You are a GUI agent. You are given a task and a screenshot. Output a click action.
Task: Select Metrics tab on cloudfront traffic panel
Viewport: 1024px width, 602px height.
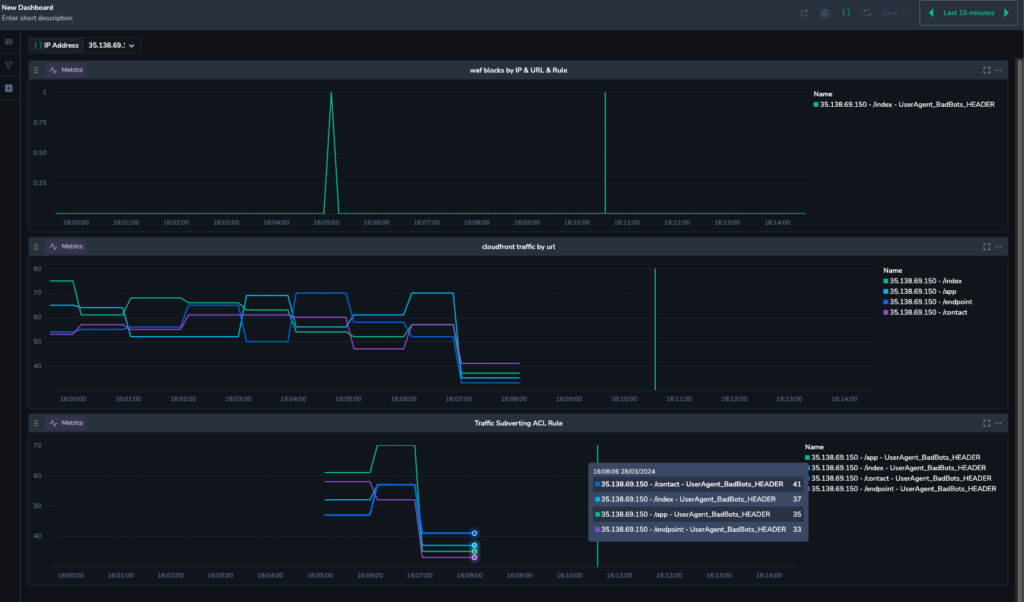67,246
